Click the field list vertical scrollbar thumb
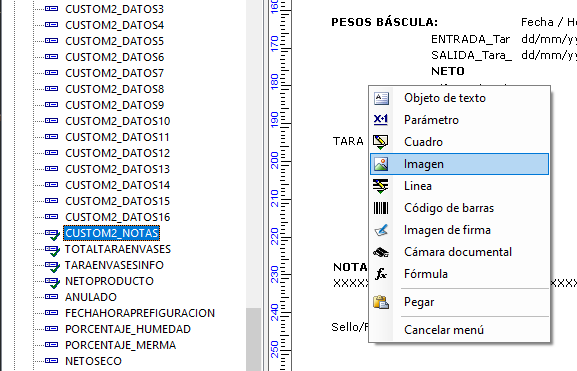Image resolution: width=577 pixels, height=371 pixels. (254, 339)
